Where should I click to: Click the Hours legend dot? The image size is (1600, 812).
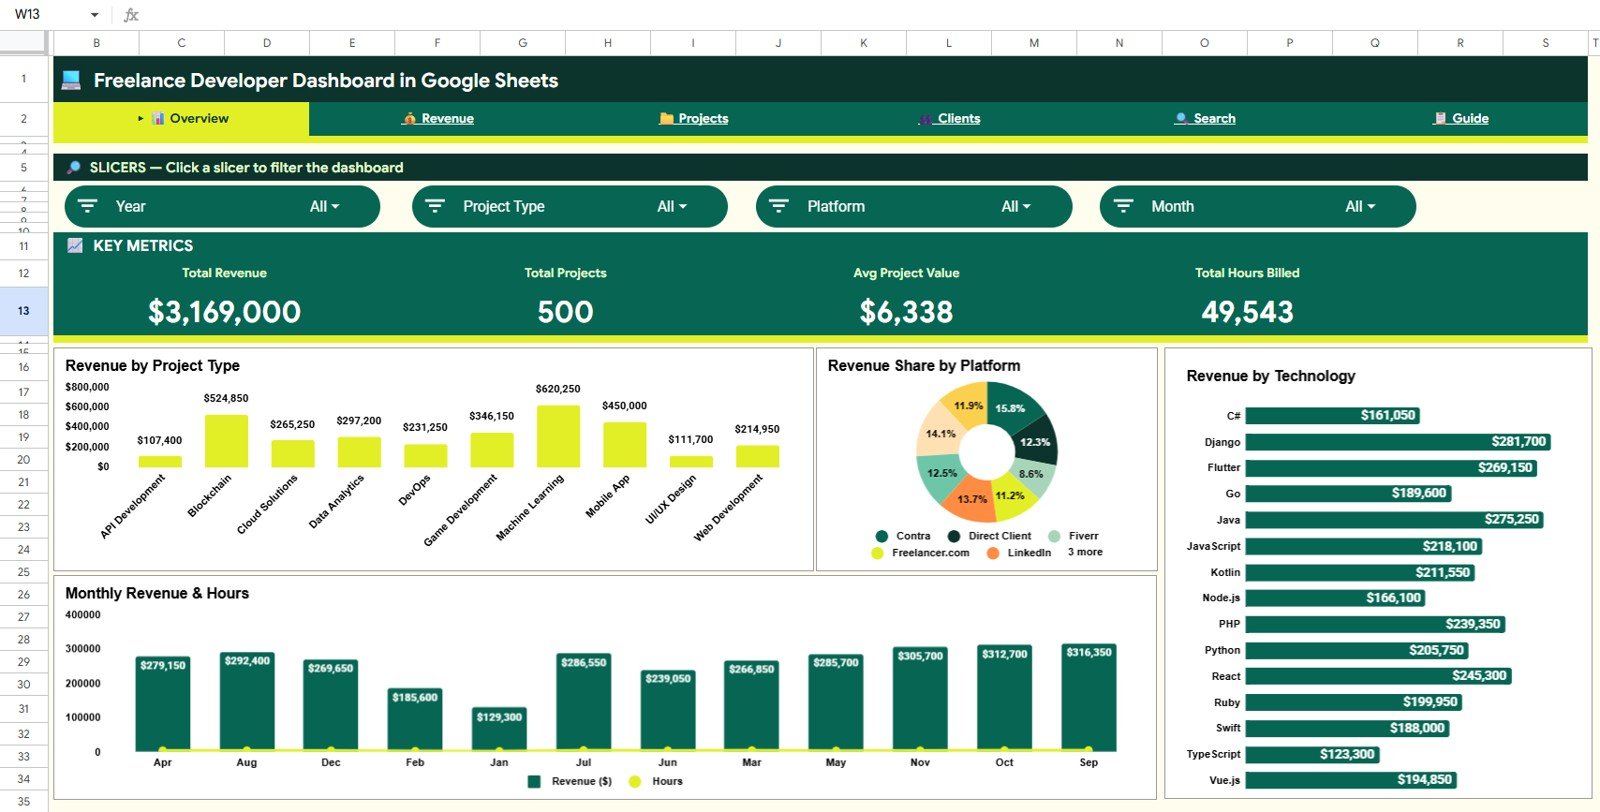(x=634, y=782)
